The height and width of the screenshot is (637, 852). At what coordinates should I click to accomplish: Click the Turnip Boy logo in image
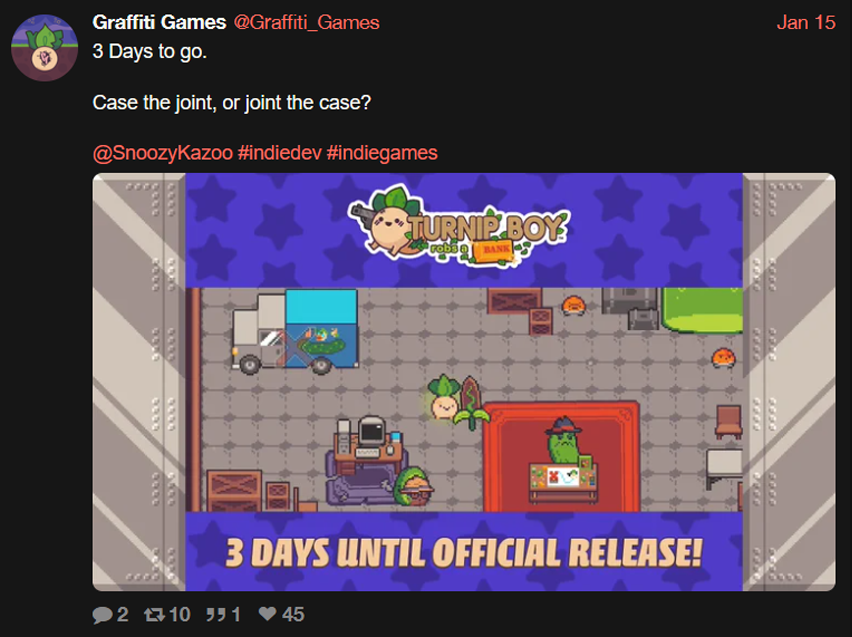(459, 226)
